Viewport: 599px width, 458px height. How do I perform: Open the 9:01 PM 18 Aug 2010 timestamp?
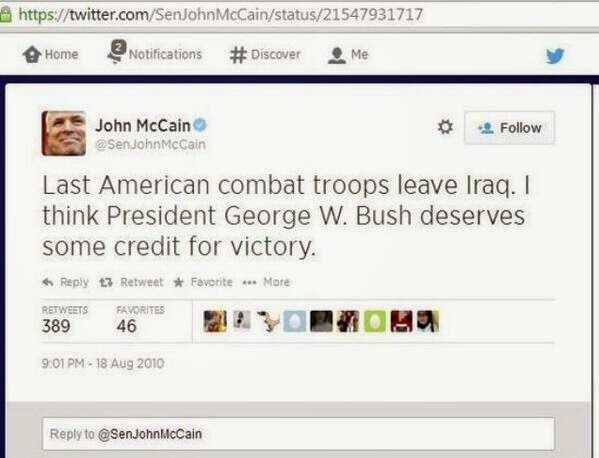pos(103,363)
